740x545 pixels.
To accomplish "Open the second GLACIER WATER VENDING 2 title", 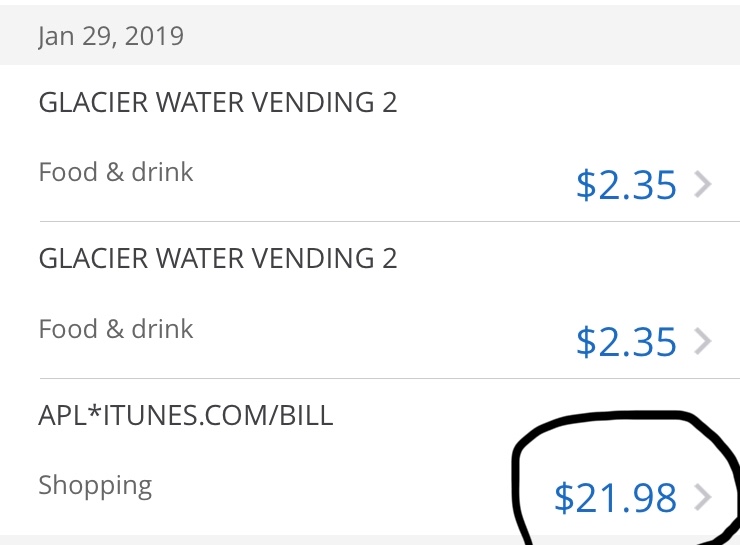I will [218, 259].
